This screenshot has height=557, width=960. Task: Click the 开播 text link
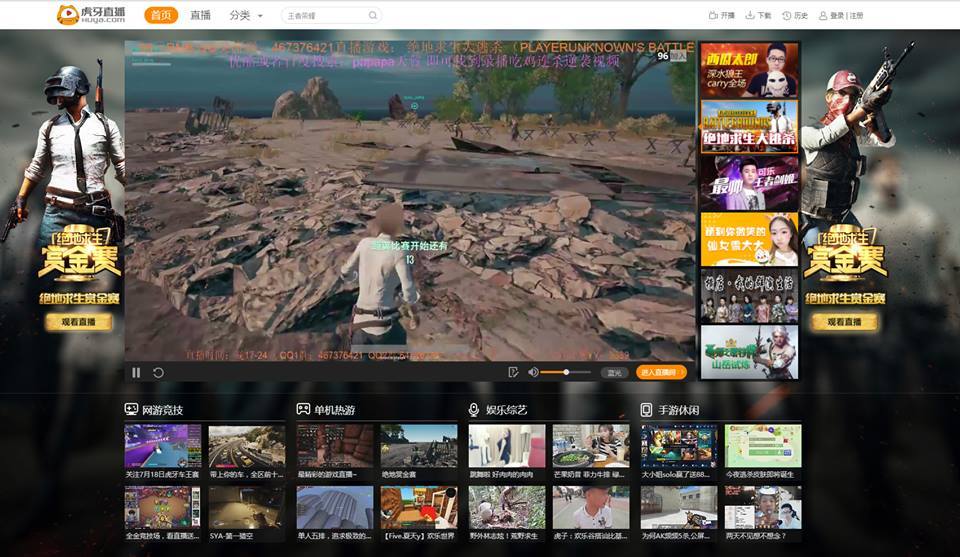click(727, 15)
